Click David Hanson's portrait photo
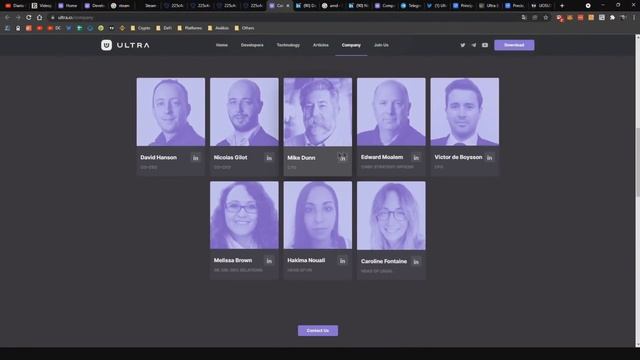The width and height of the screenshot is (640, 360). (x=171, y=112)
